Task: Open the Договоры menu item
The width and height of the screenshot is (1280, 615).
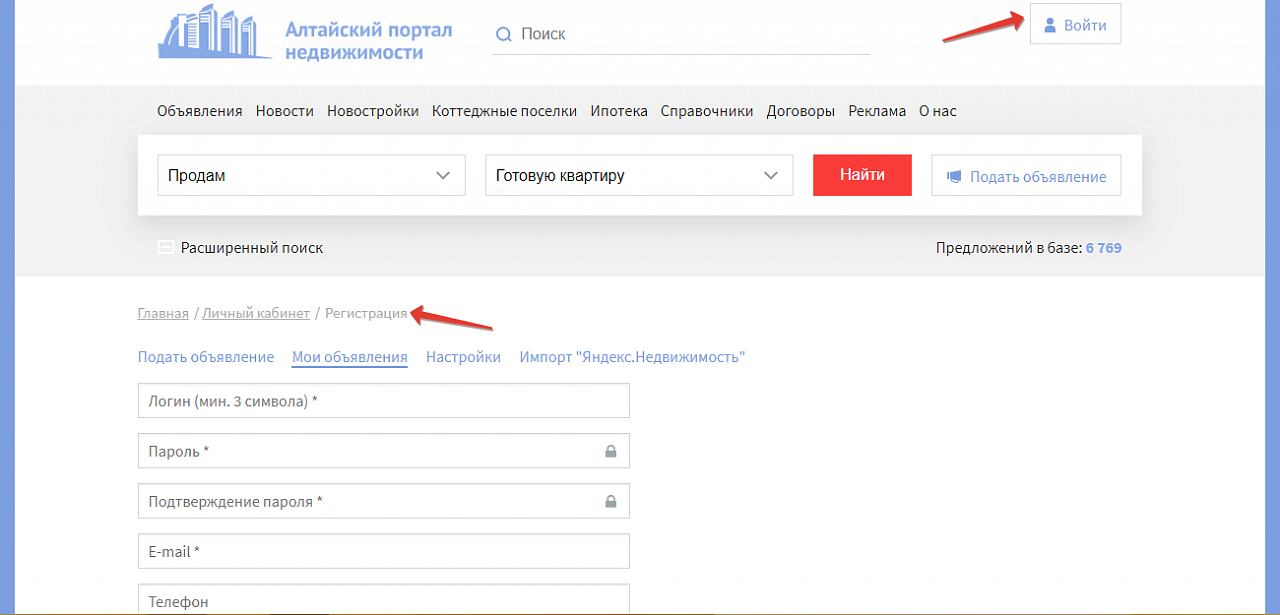Action: point(801,111)
